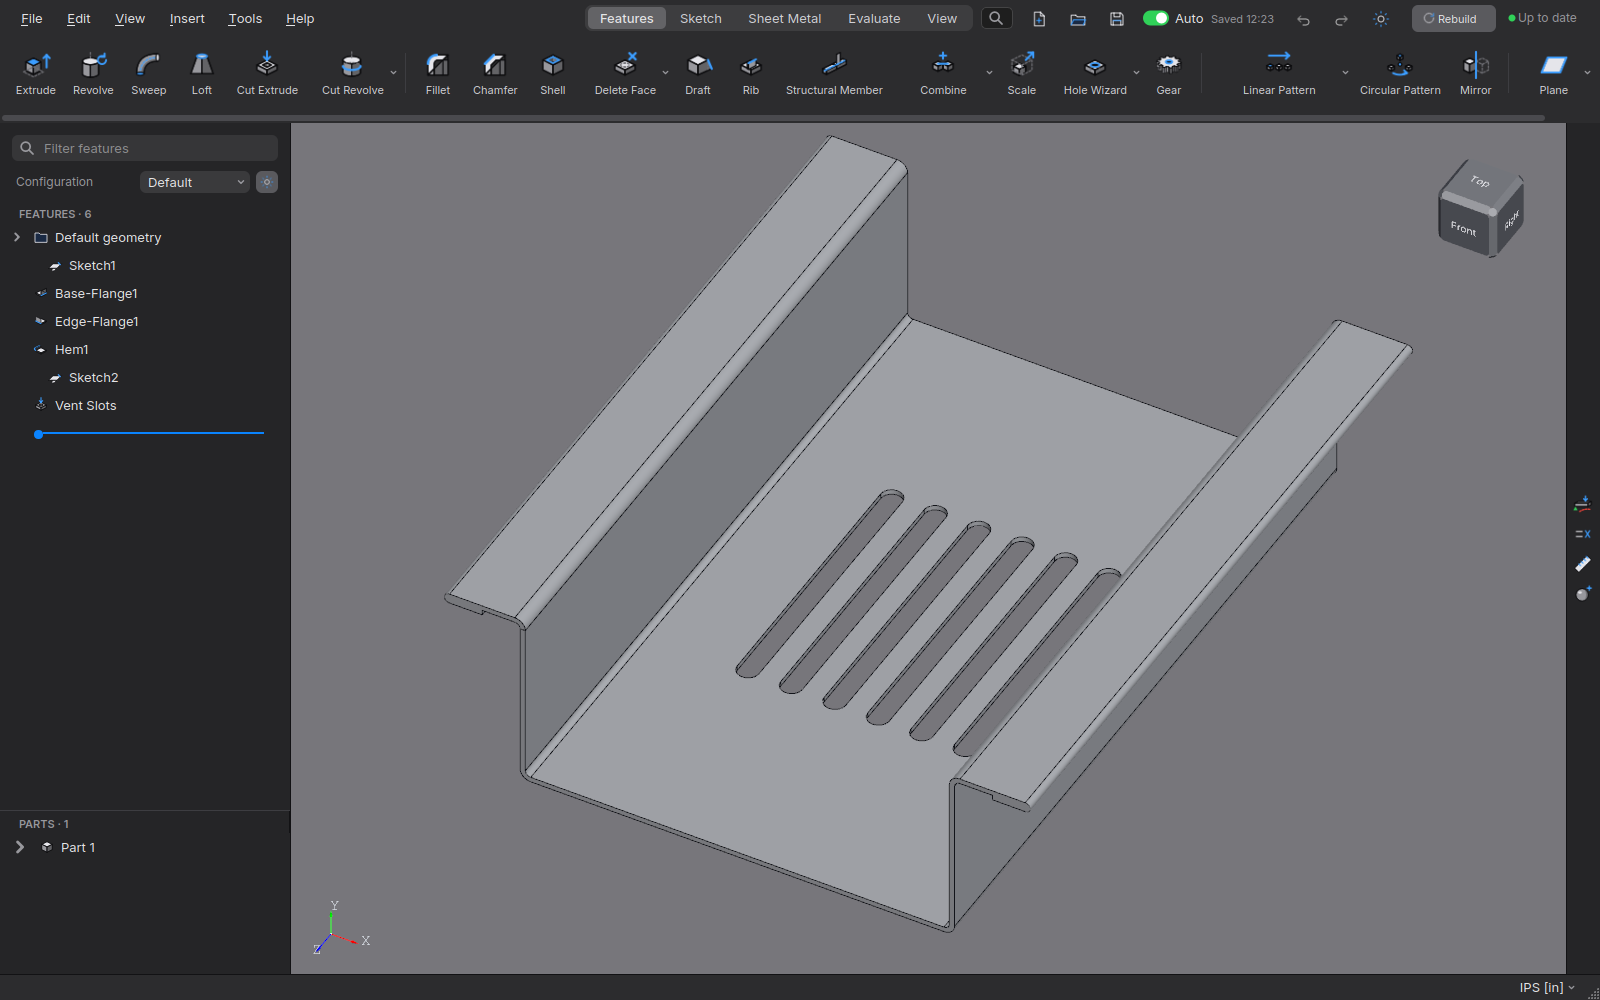Open the Structural Member tool
Image resolution: width=1600 pixels, height=1000 pixels.
(x=834, y=74)
